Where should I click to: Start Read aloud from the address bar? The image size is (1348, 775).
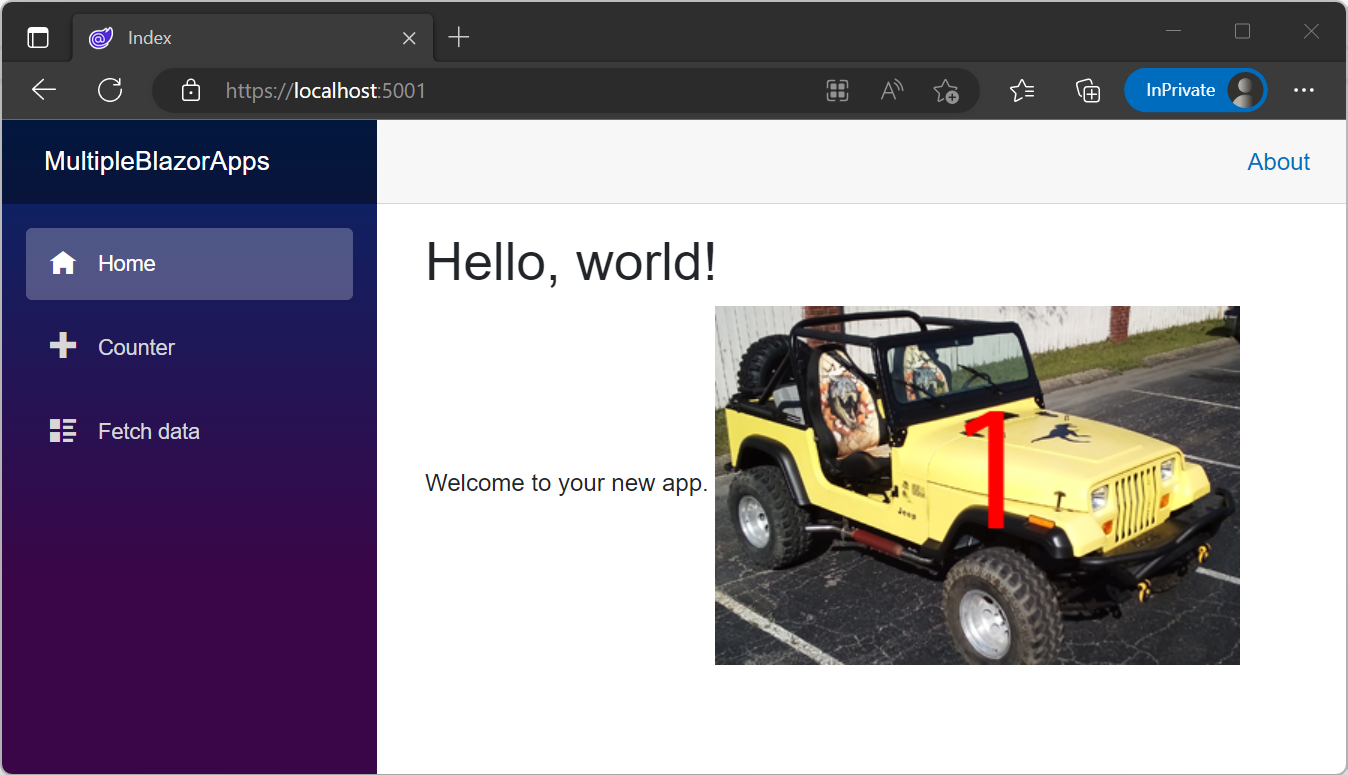click(891, 90)
